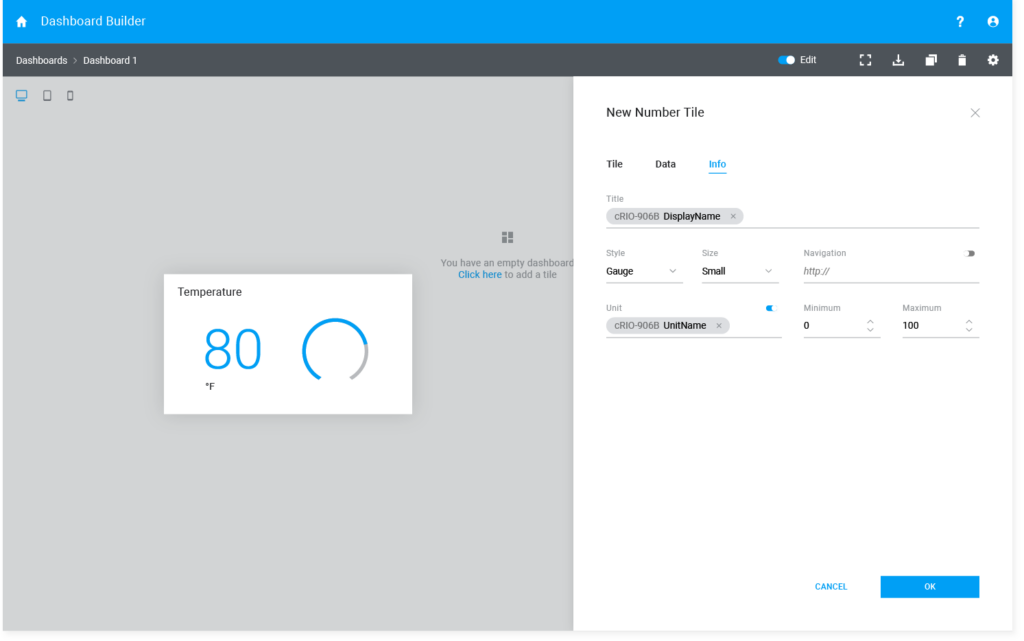The image size is (1024, 641).
Task: Decrease the Maximum value
Action: pyautogui.click(x=969, y=330)
